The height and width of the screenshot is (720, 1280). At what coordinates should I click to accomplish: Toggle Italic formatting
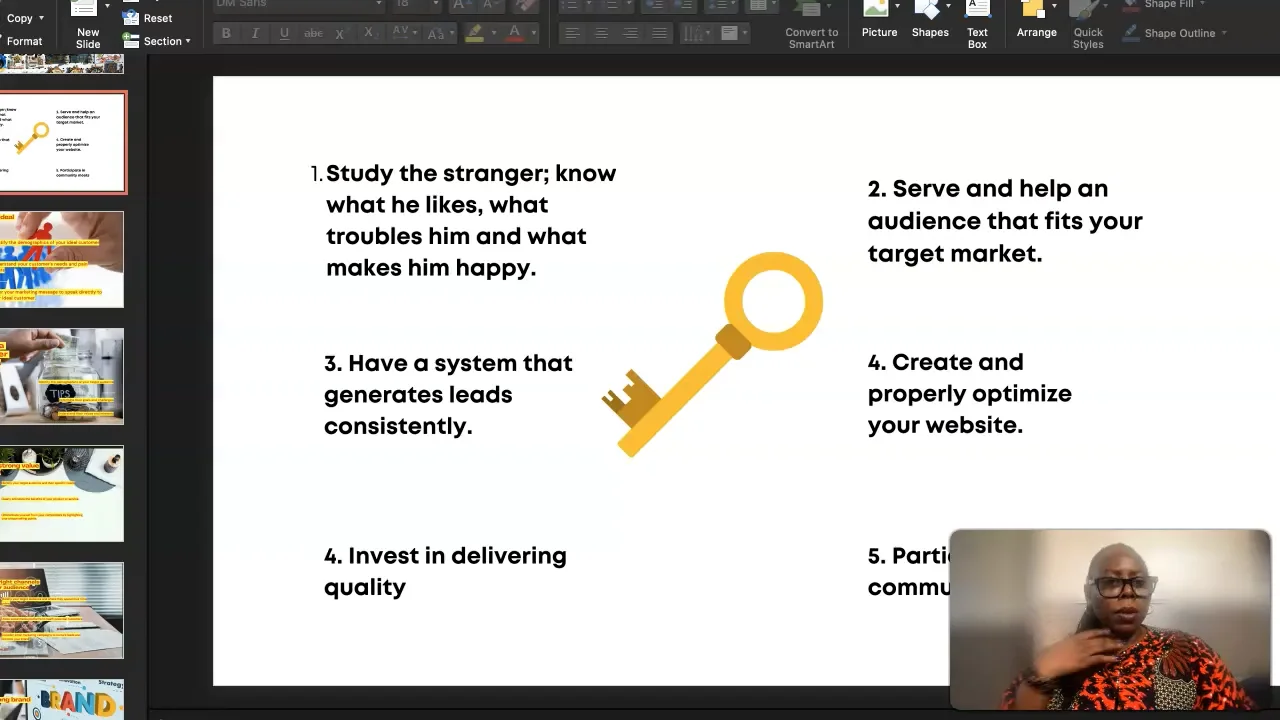coord(255,33)
